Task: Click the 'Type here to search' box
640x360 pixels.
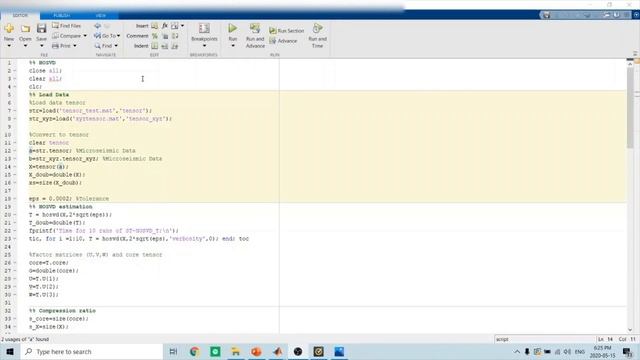Action: (91, 351)
